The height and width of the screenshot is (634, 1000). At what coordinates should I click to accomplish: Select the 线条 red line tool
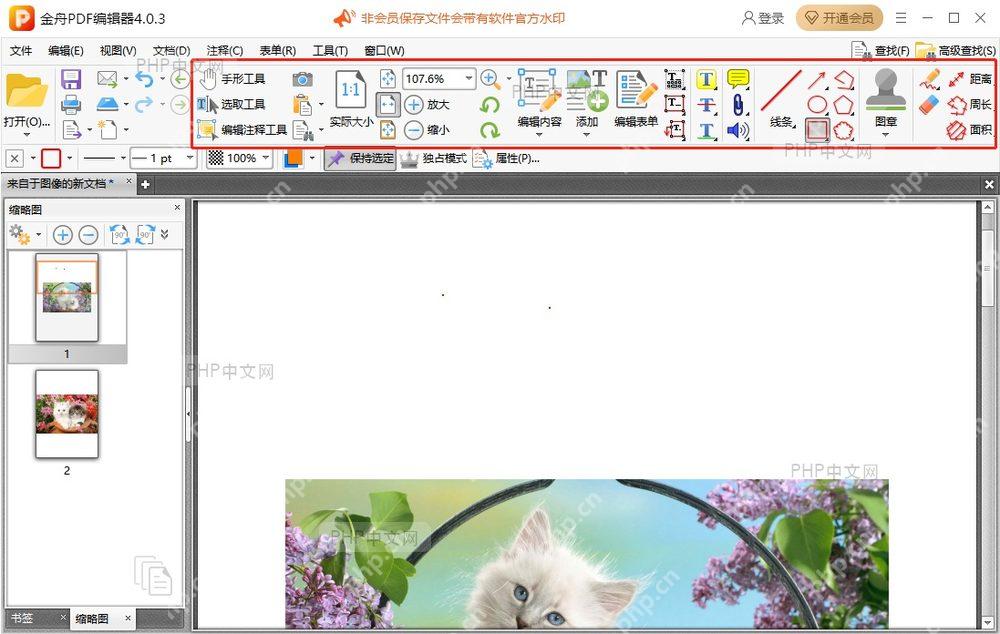[781, 98]
